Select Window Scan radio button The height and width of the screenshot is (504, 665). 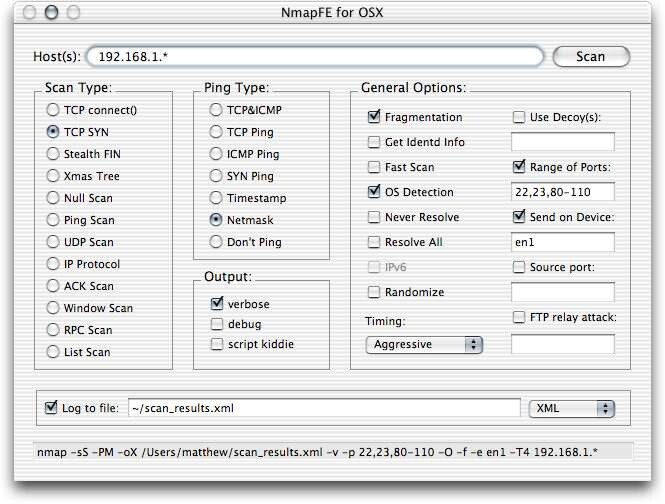click(x=53, y=308)
